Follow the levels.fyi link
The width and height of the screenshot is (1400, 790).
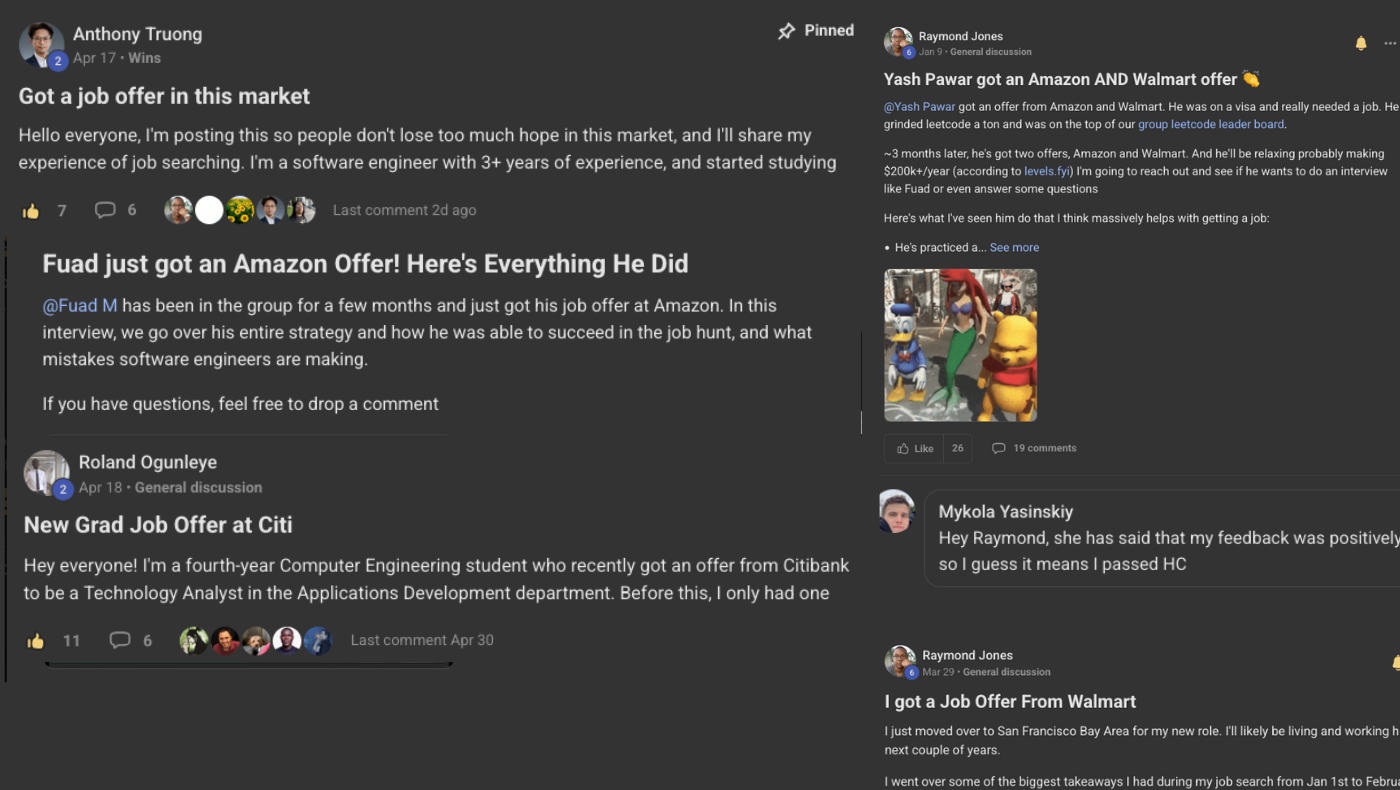coord(1048,171)
